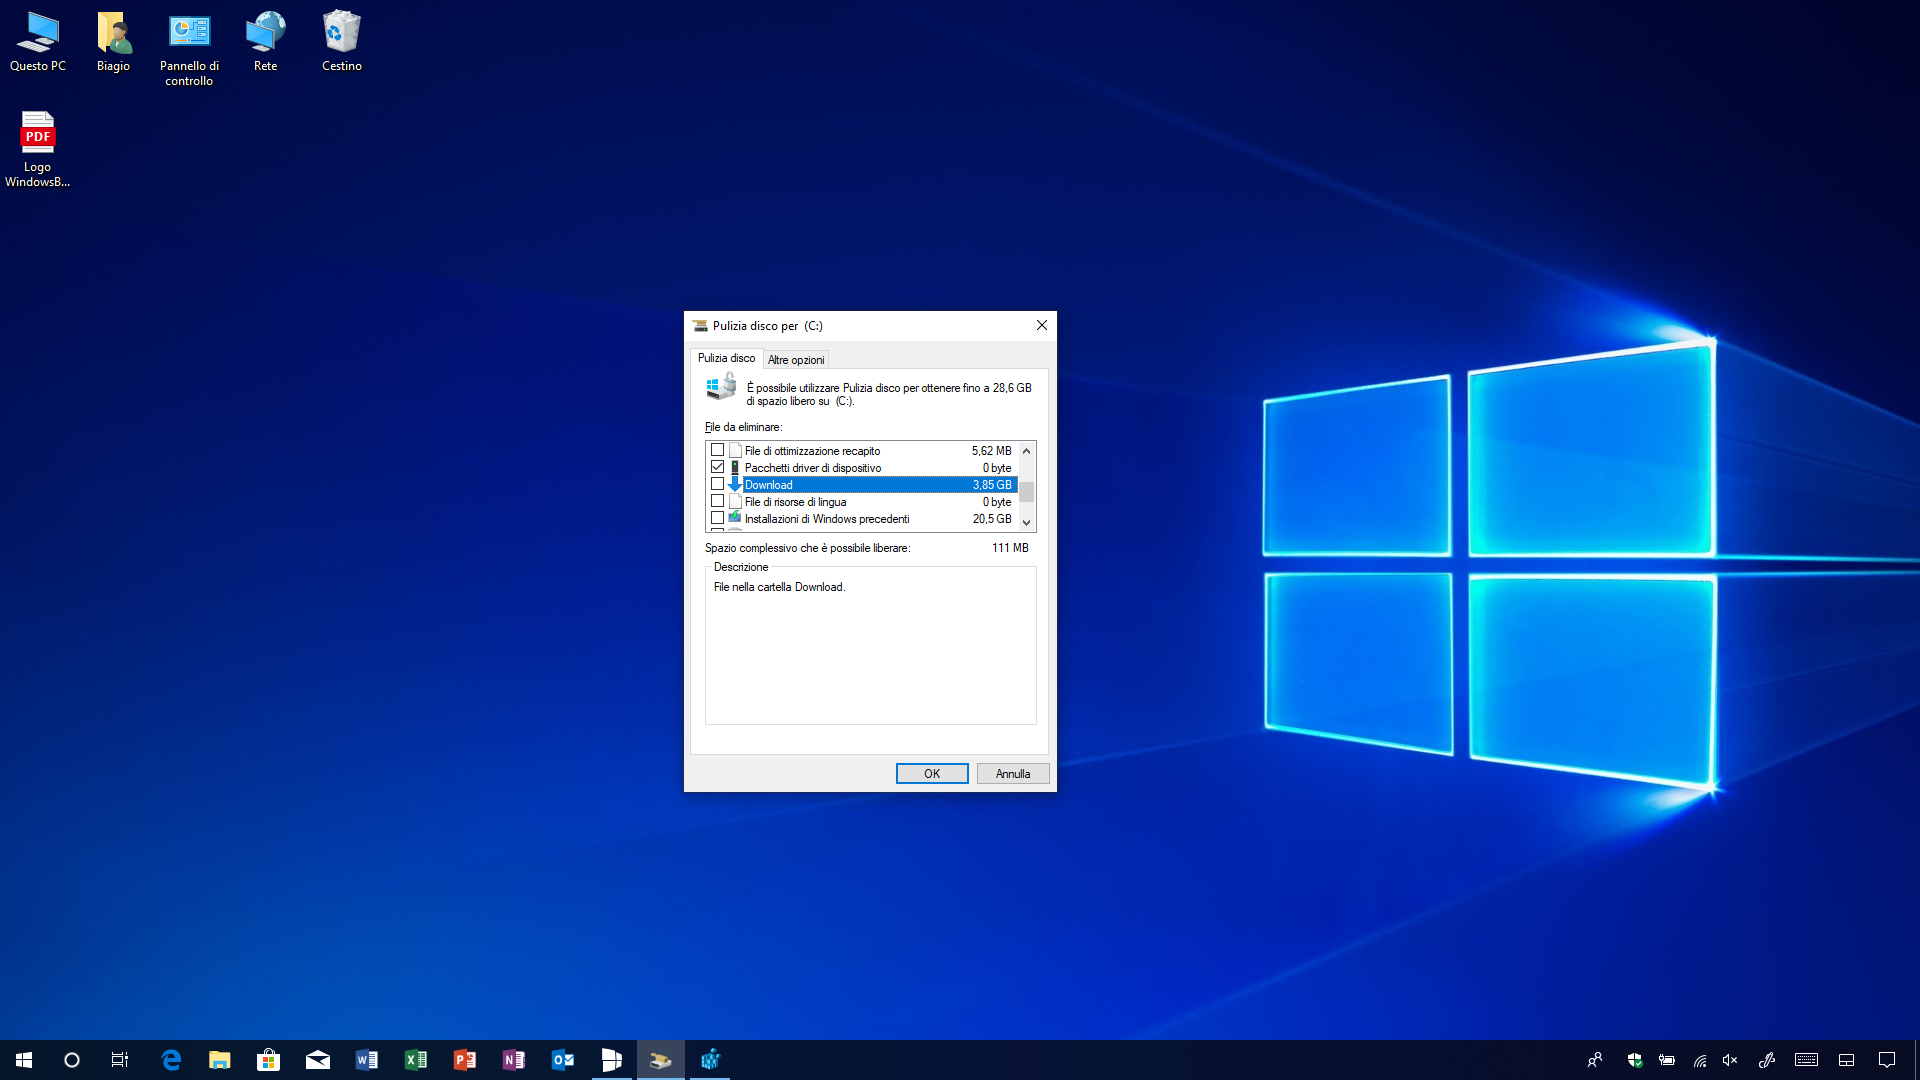1920x1080 pixels.
Task: Select Installazioni di Windows precedenti row
Action: (862, 519)
